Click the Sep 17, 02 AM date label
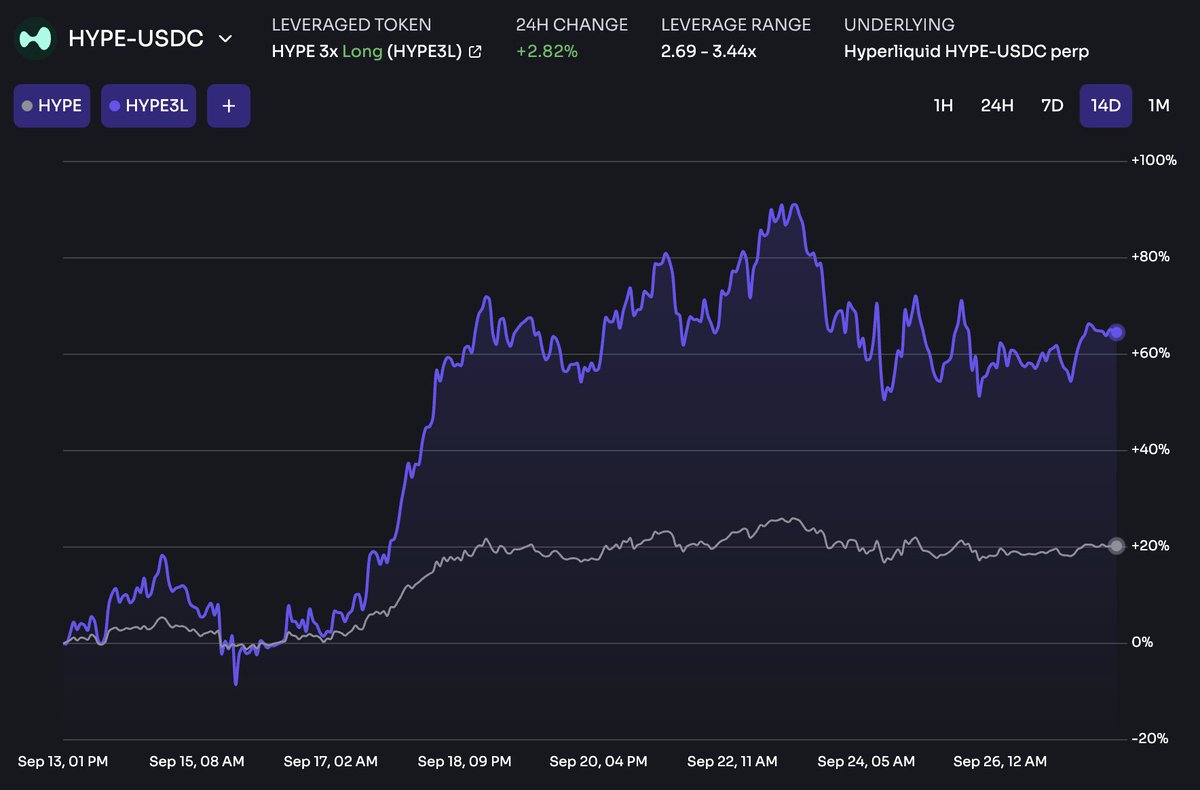Image resolution: width=1200 pixels, height=790 pixels. click(331, 762)
